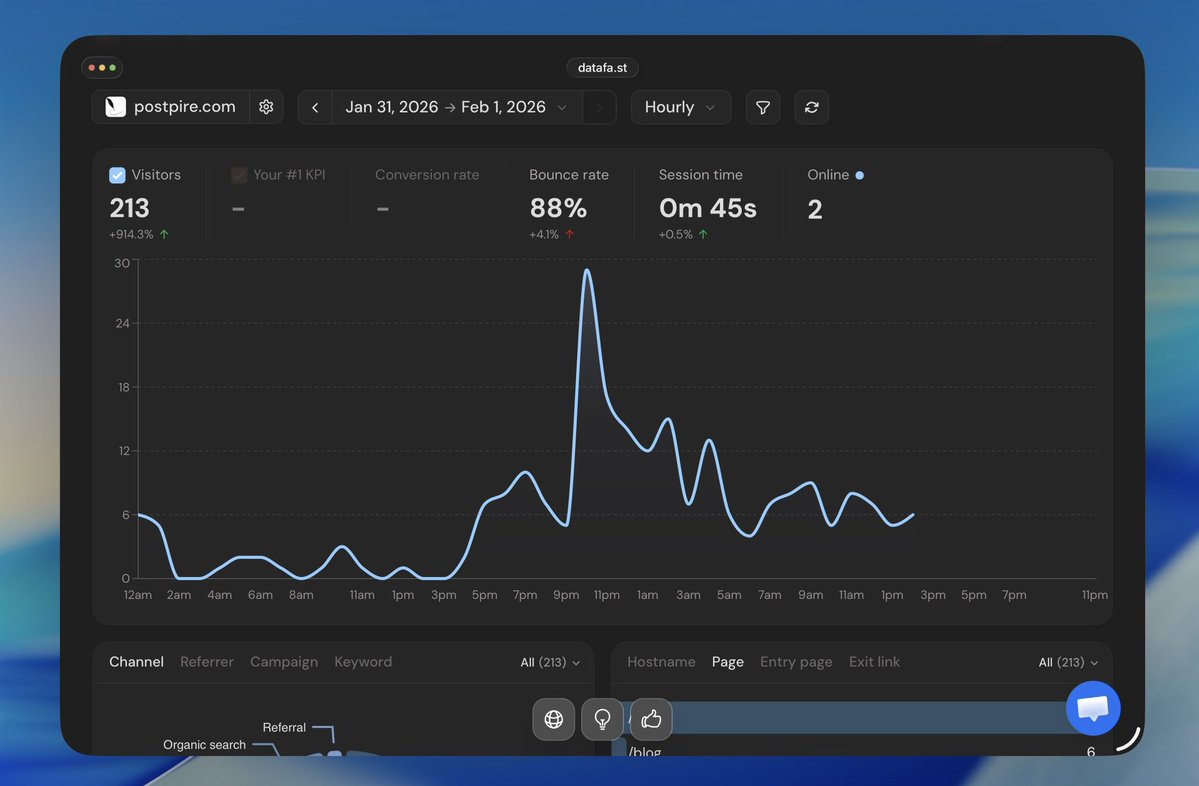The image size is (1199, 786).
Task: Click Session time green up arrow
Action: (703, 234)
